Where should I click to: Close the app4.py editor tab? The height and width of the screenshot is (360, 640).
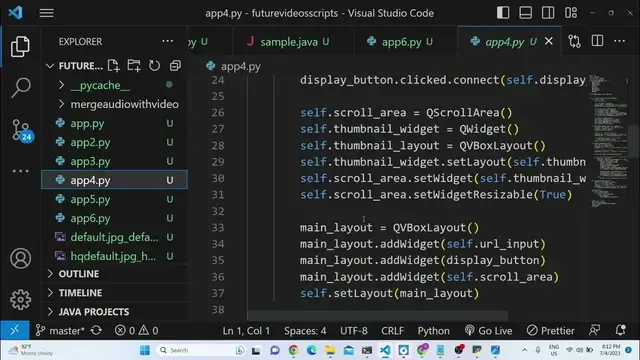pyautogui.click(x=549, y=41)
